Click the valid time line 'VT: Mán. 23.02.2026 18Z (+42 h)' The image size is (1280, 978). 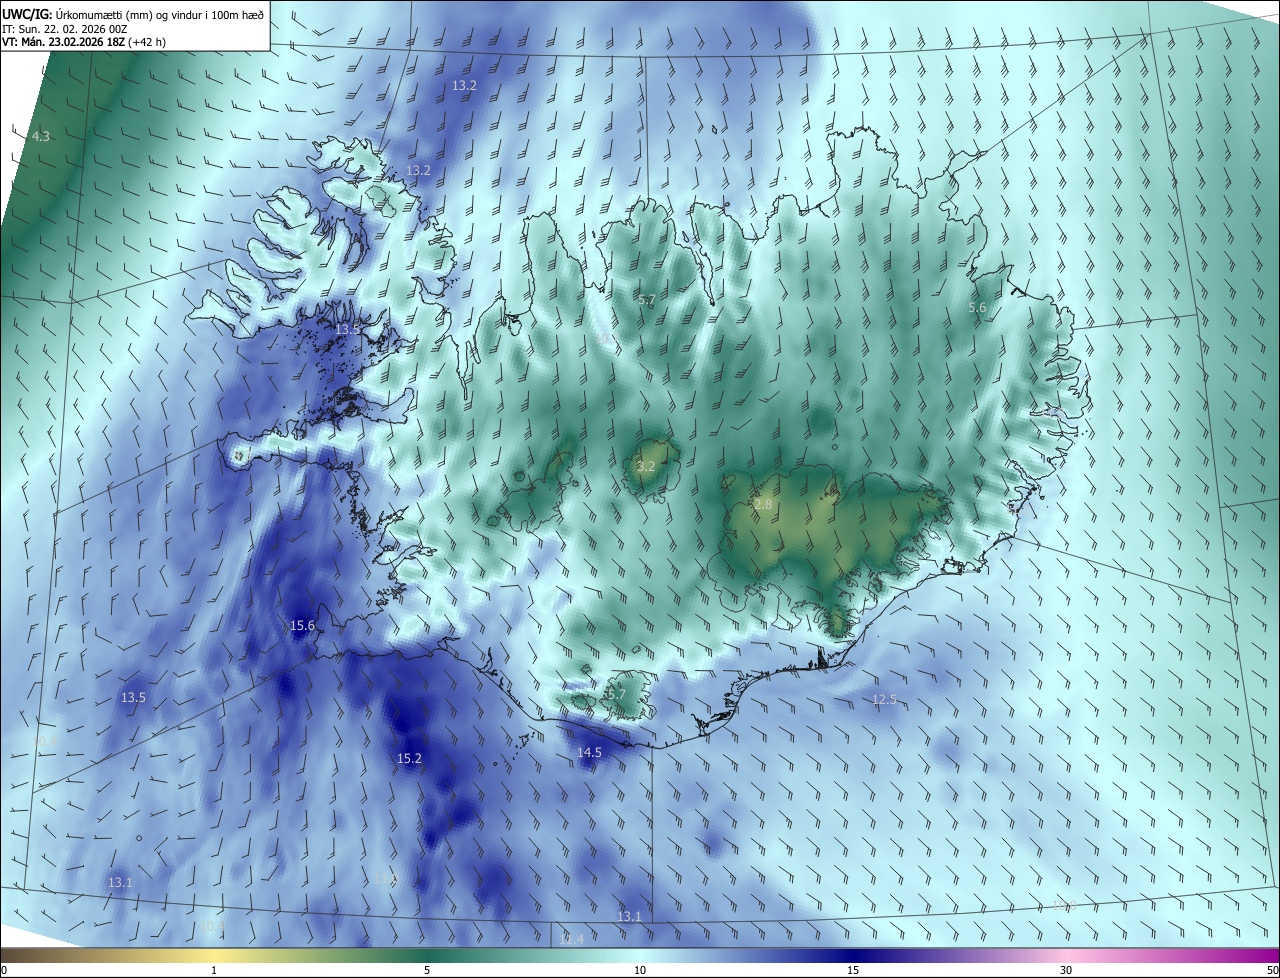(x=84, y=42)
